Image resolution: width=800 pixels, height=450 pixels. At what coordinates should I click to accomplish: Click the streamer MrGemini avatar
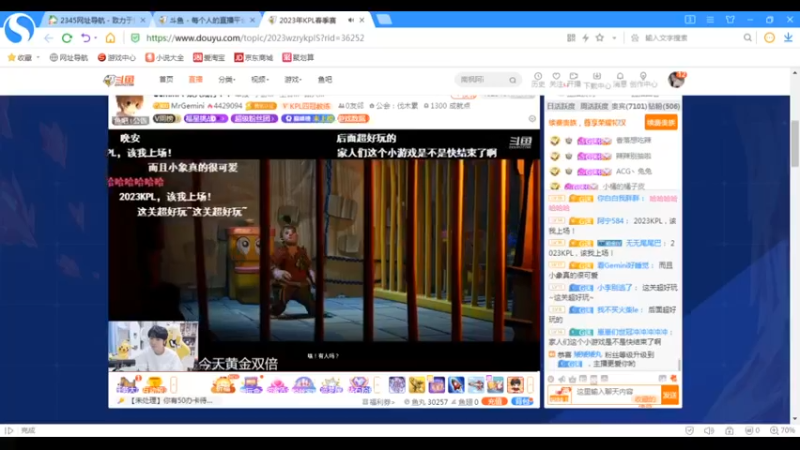pyautogui.click(x=131, y=107)
